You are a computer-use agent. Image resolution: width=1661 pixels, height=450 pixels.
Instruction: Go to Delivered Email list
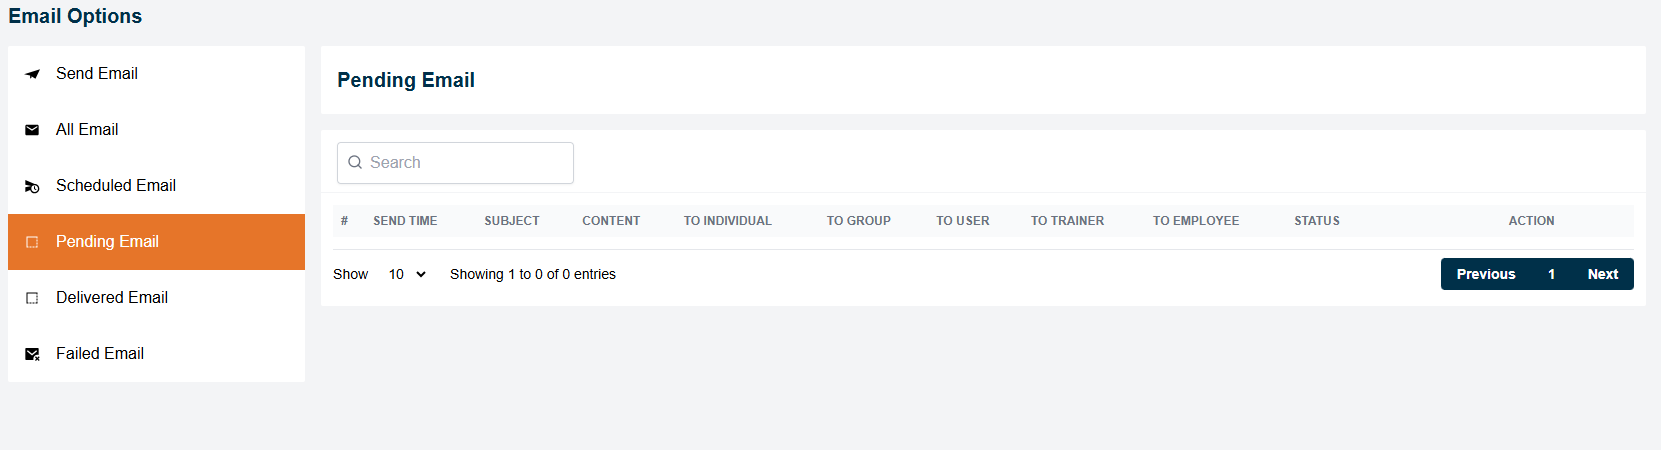pyautogui.click(x=112, y=298)
